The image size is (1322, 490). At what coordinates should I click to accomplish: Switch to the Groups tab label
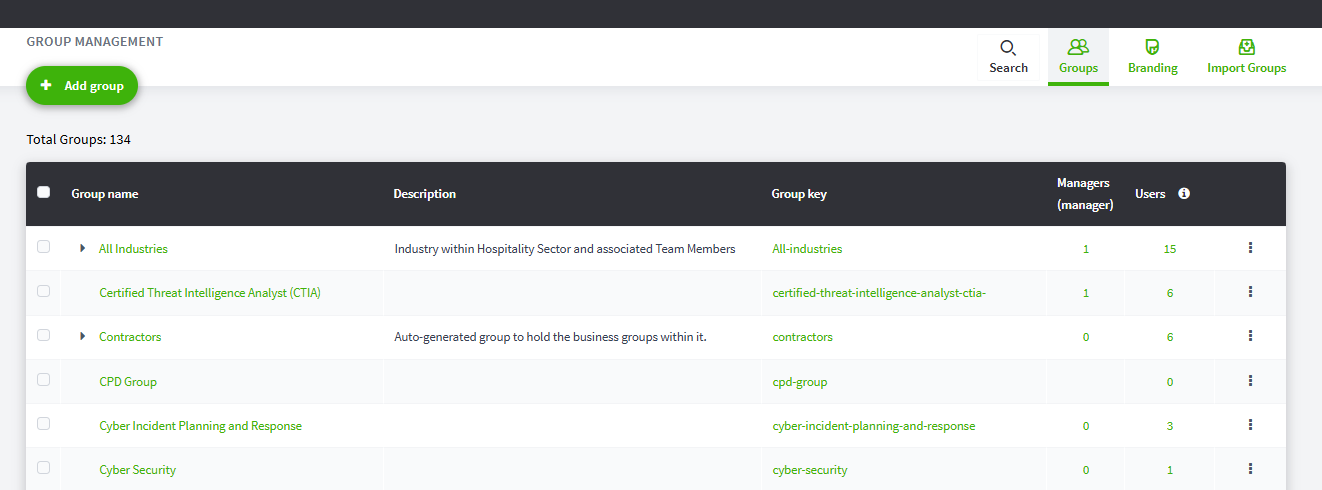tap(1078, 68)
